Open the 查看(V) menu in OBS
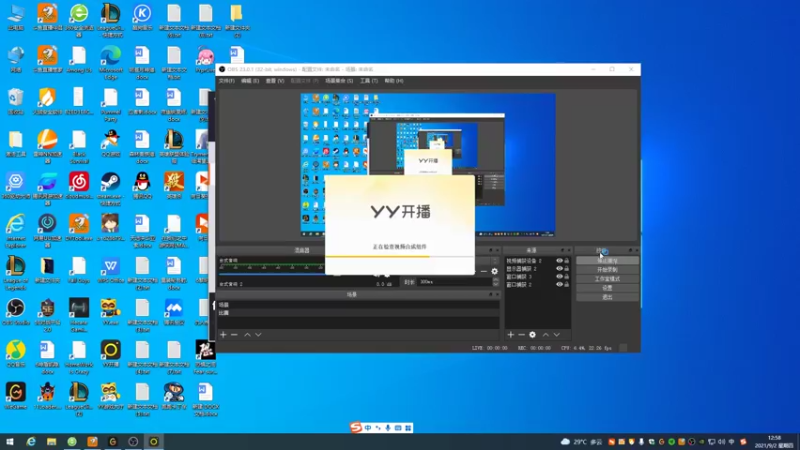 point(274,81)
